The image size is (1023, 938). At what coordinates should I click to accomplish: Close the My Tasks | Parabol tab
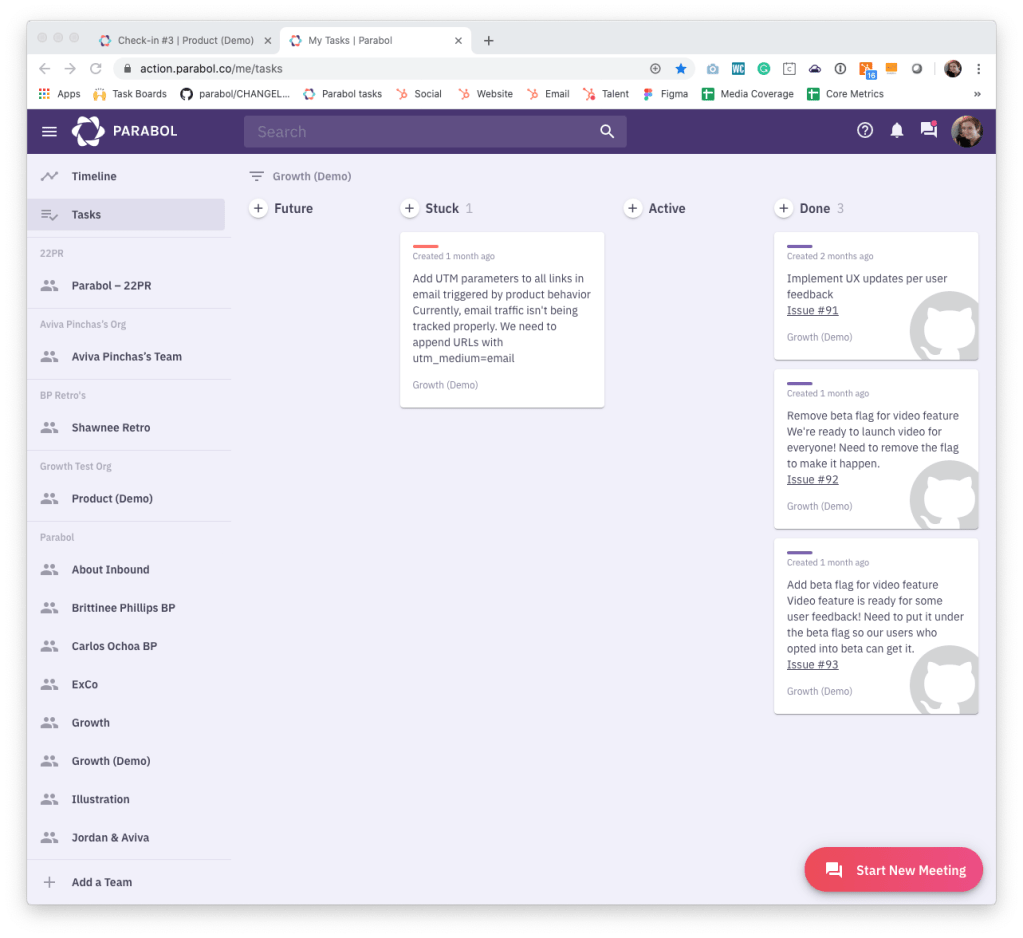[x=458, y=40]
